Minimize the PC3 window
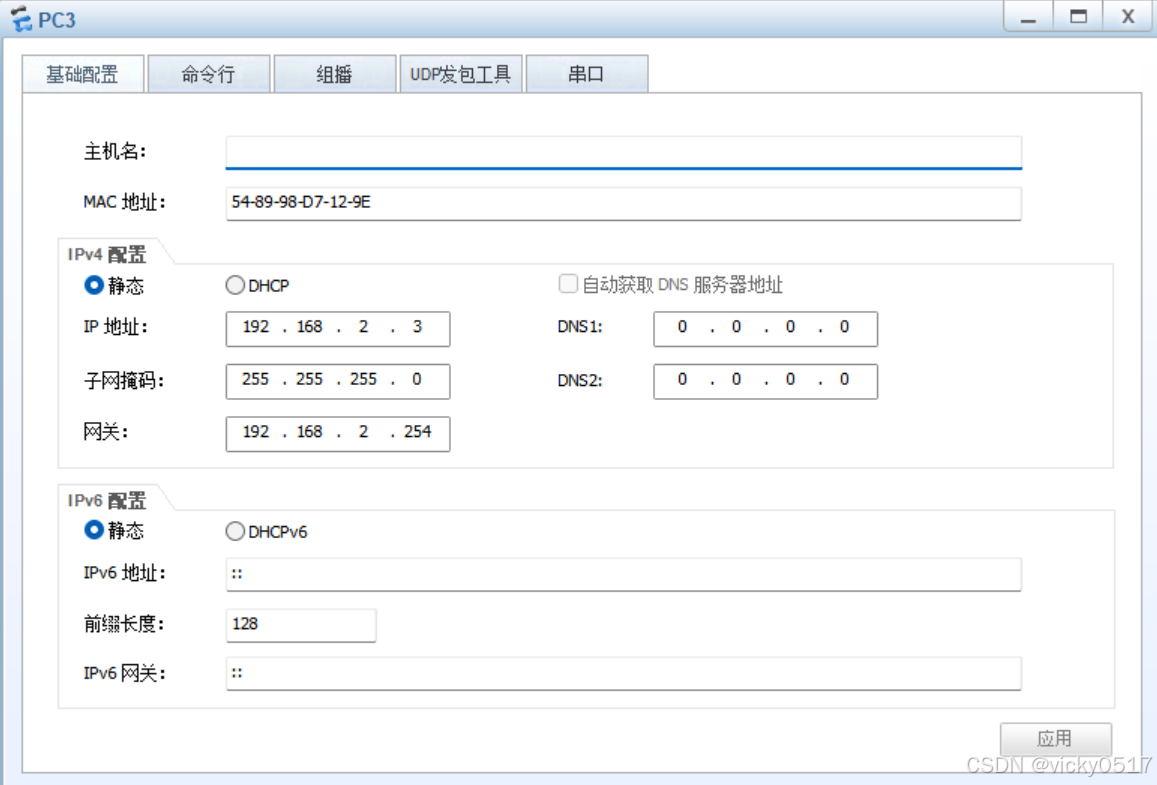This screenshot has width=1157, height=785. point(1028,17)
